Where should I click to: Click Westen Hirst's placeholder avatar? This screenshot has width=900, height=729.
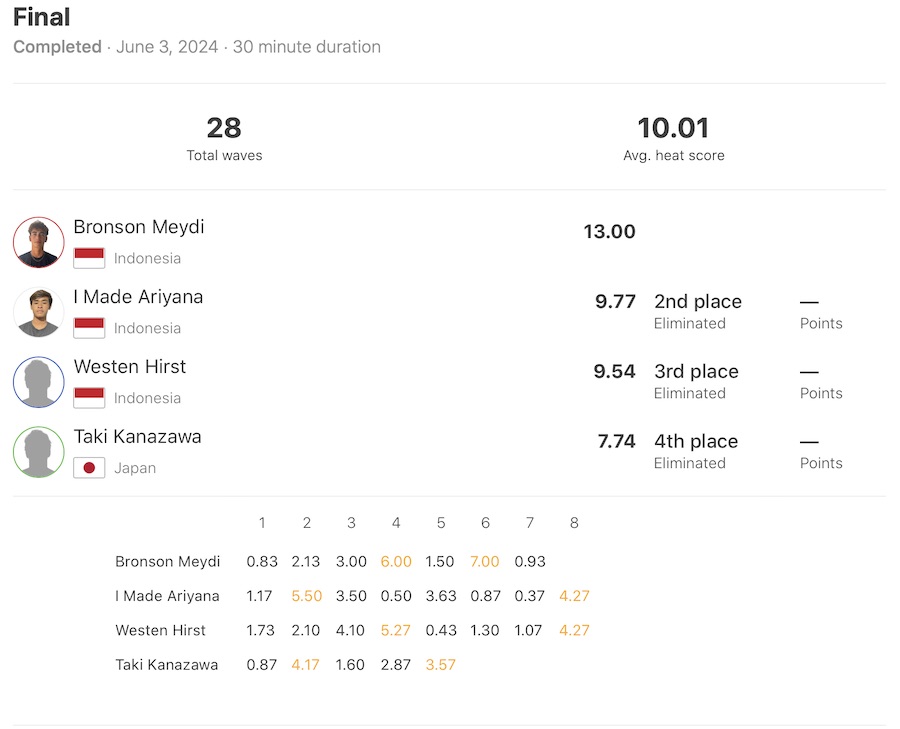click(39, 382)
